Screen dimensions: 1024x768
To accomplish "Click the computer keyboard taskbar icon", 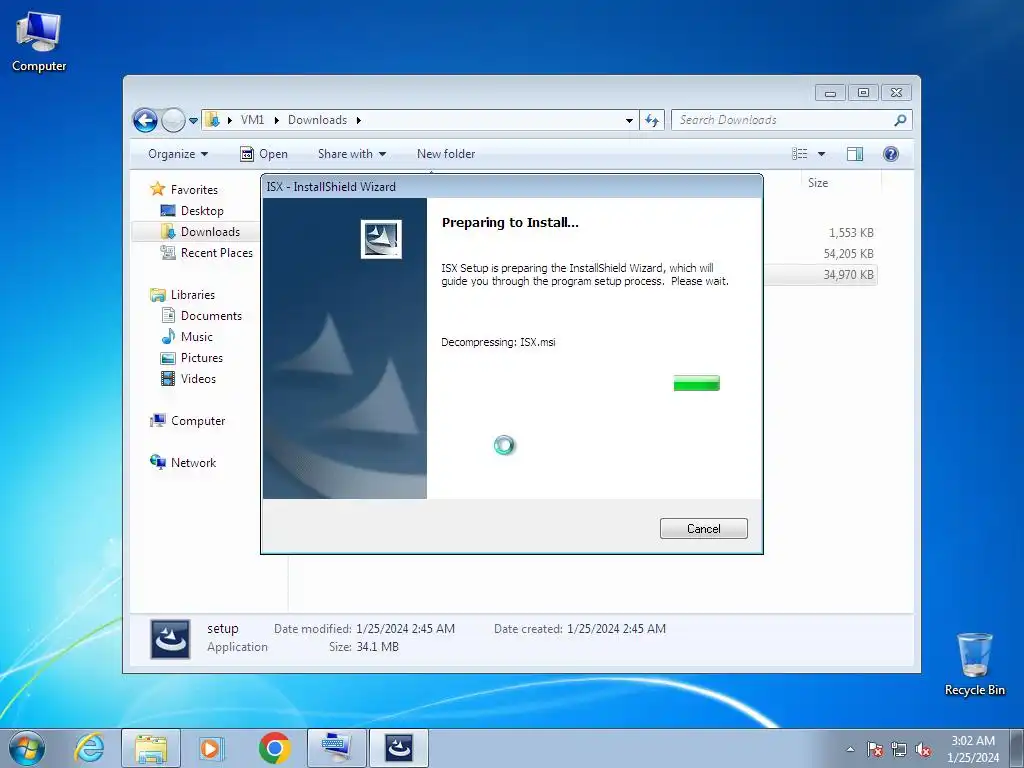I will (x=337, y=748).
